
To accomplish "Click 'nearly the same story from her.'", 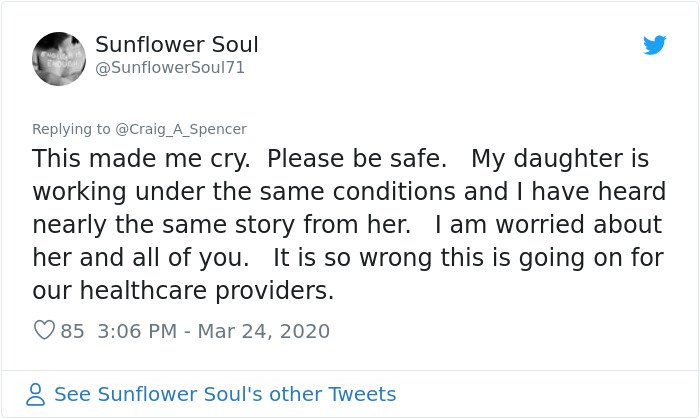I will (221, 225).
